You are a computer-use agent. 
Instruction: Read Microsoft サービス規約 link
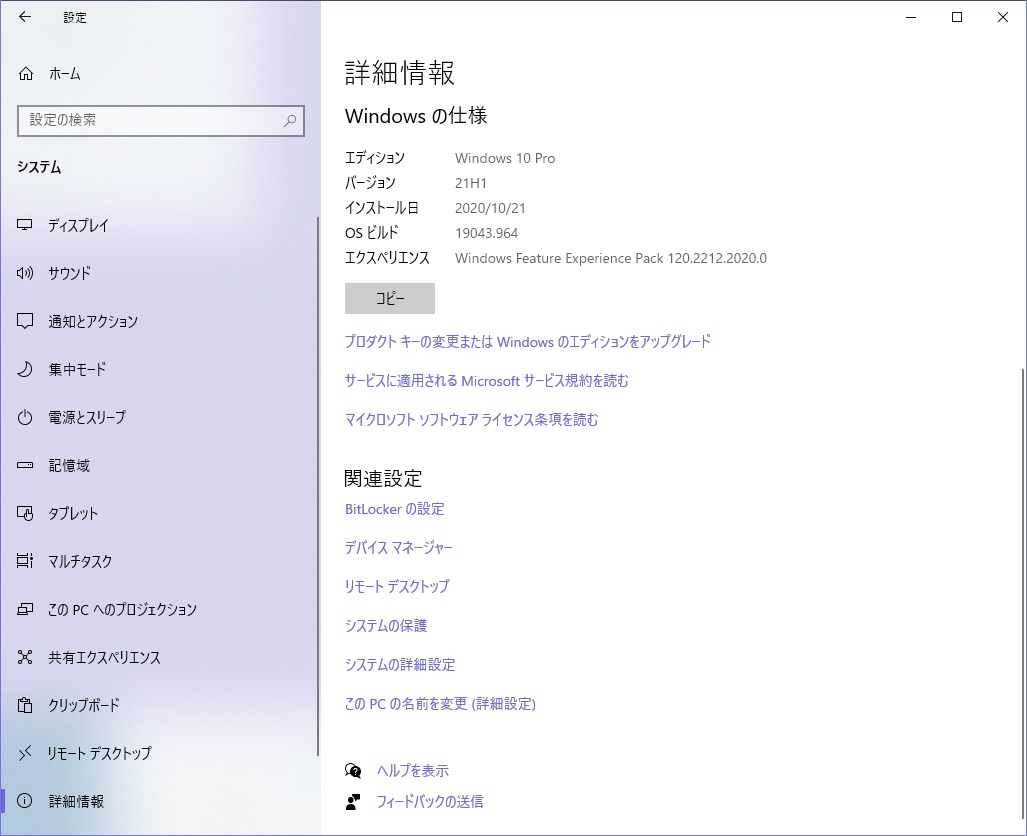pos(486,381)
